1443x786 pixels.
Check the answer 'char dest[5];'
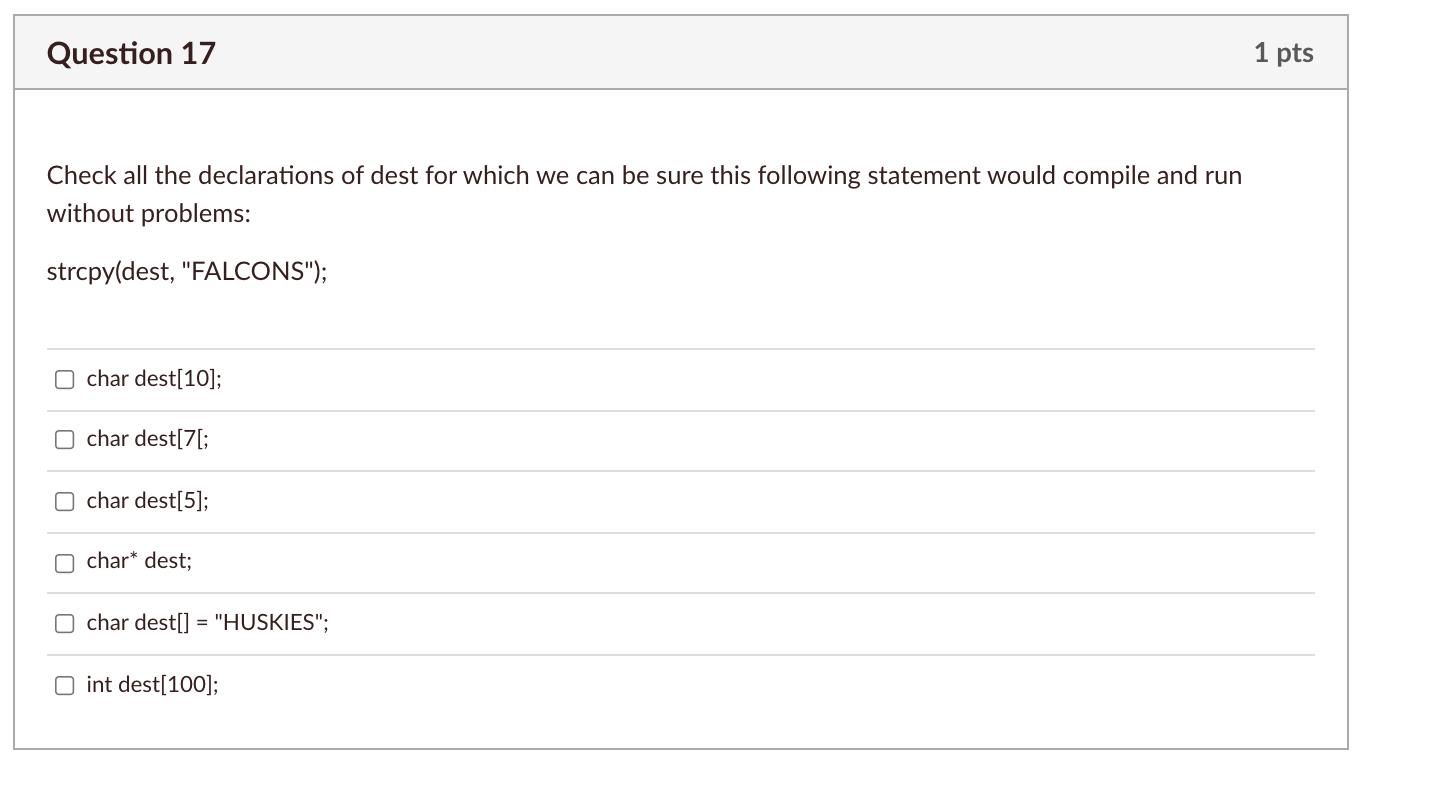pos(64,501)
